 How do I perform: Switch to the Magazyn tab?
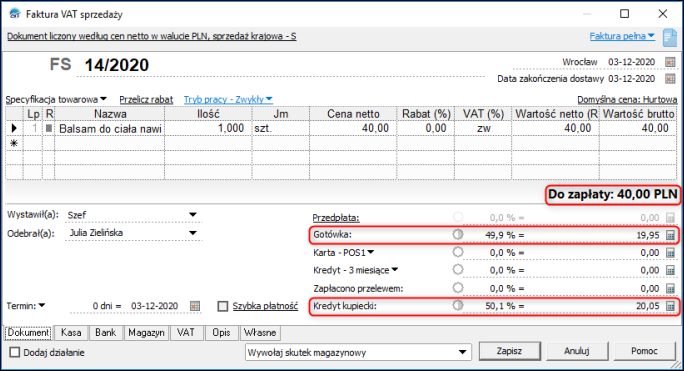146,333
